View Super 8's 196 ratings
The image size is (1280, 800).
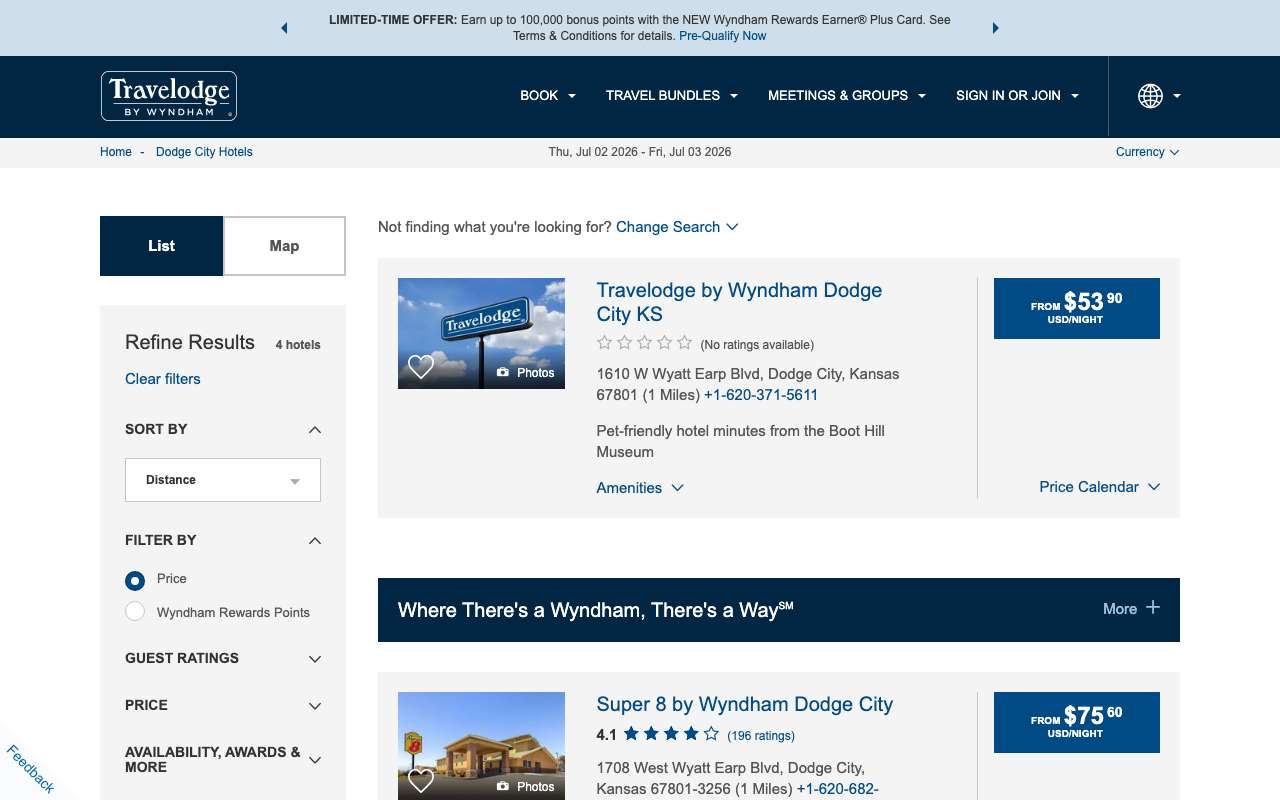[x=761, y=736]
